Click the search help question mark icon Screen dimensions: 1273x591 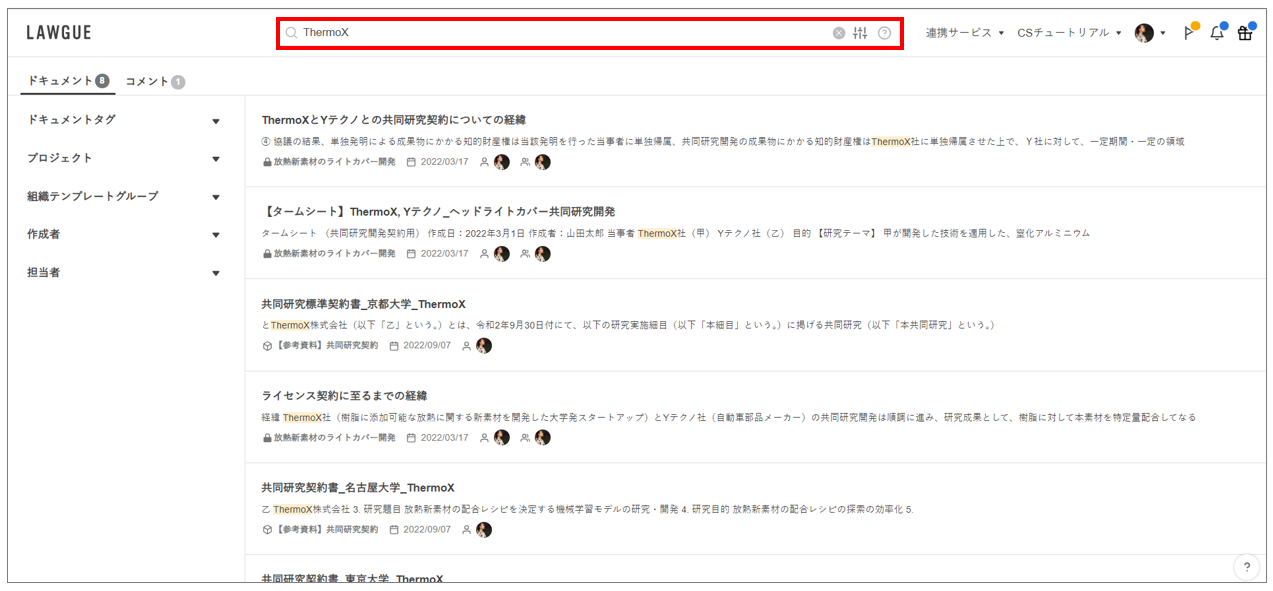(884, 33)
